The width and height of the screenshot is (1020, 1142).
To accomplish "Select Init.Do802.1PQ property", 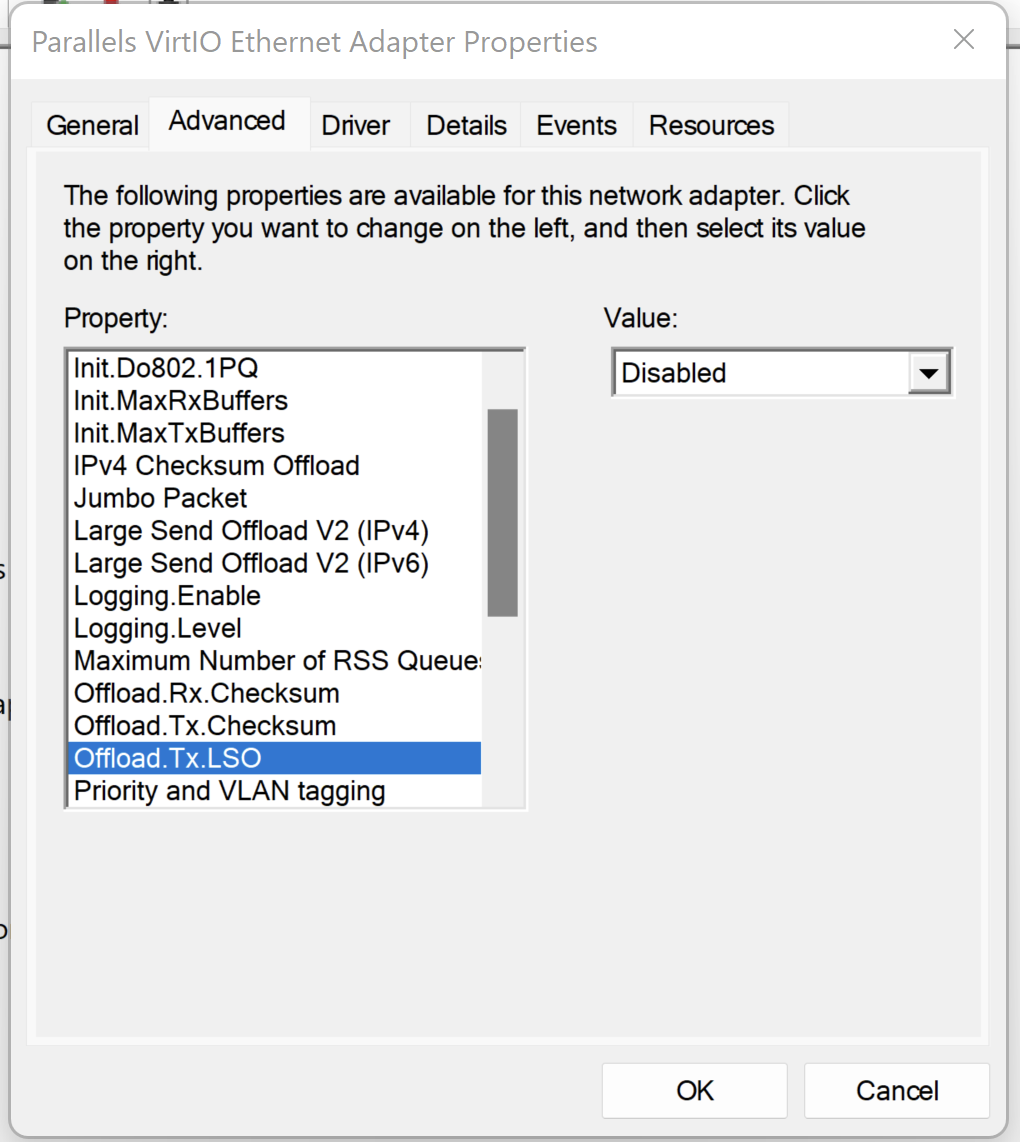I will (x=166, y=368).
